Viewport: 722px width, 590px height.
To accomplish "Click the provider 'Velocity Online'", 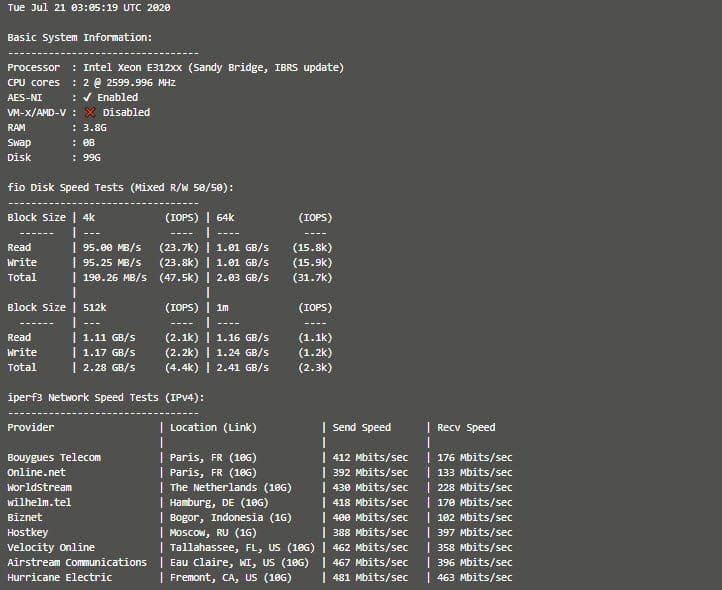I will point(51,548).
